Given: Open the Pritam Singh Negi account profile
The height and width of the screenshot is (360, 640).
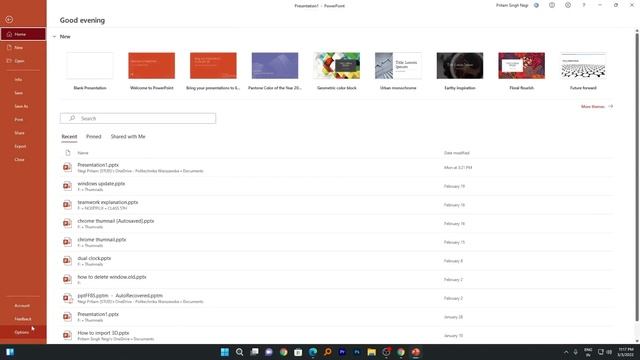Looking at the screenshot, I should pyautogui.click(x=512, y=5).
